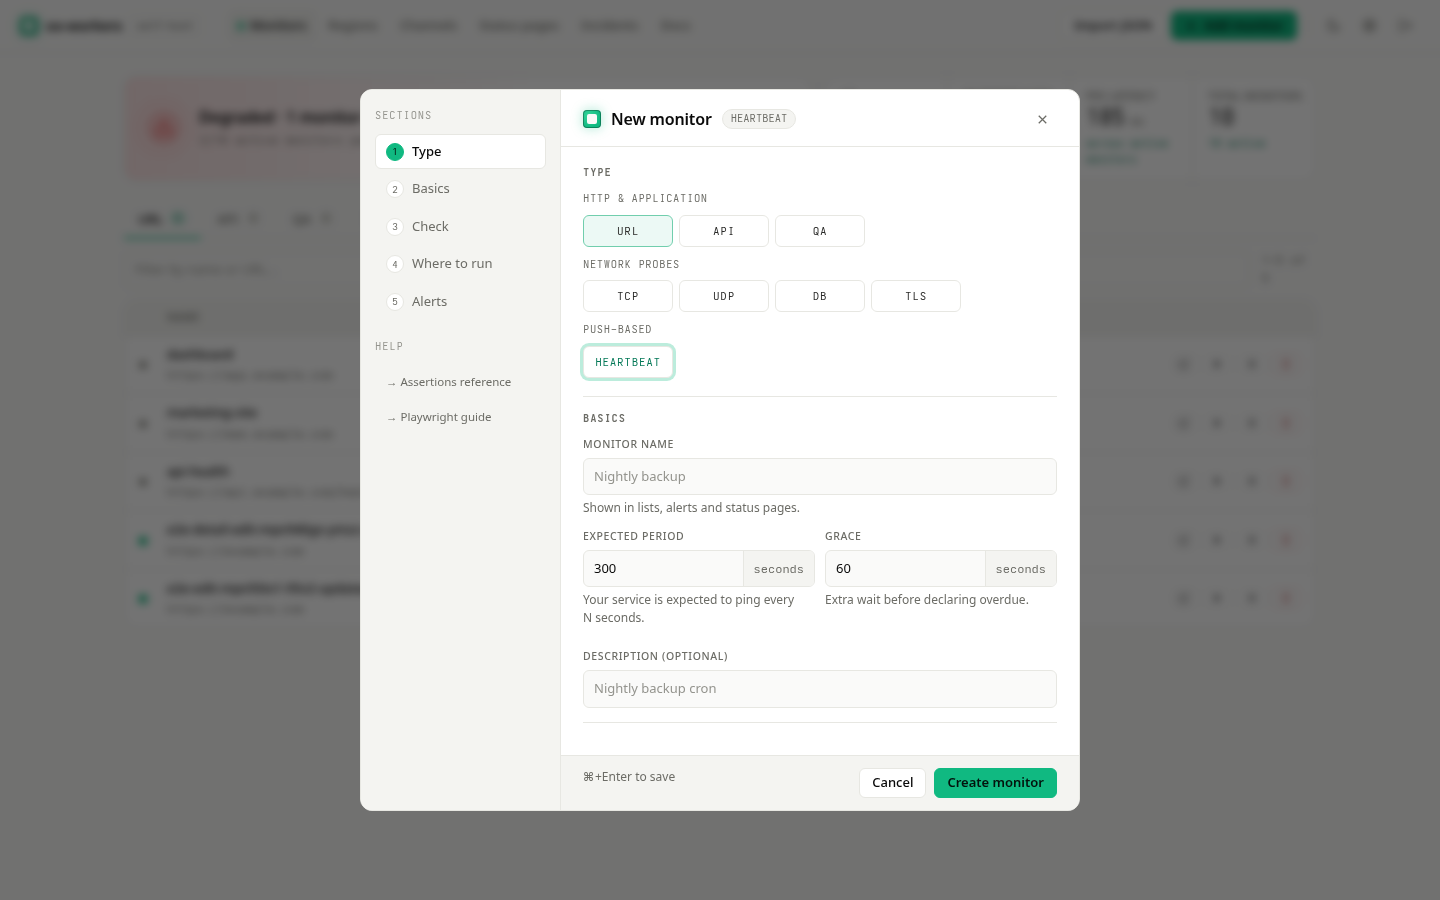Click the "New monitor" title
Screen dimensions: 1440x900
(x=661, y=119)
